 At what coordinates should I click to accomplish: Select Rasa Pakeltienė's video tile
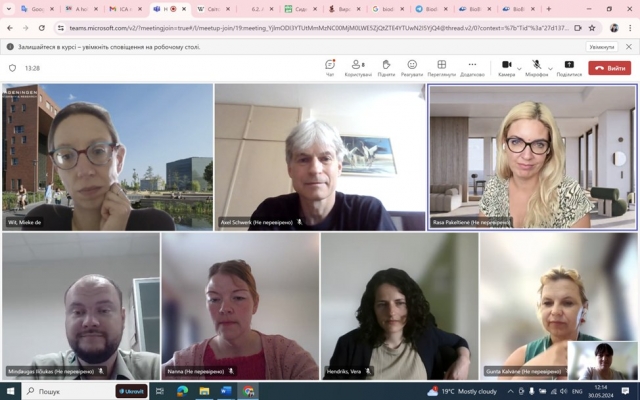pyautogui.click(x=532, y=156)
